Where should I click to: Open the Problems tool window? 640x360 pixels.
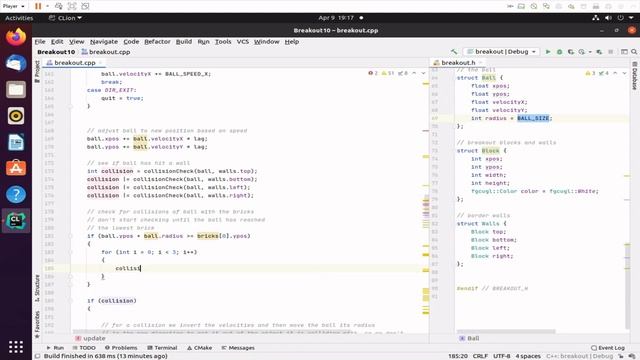coord(121,348)
